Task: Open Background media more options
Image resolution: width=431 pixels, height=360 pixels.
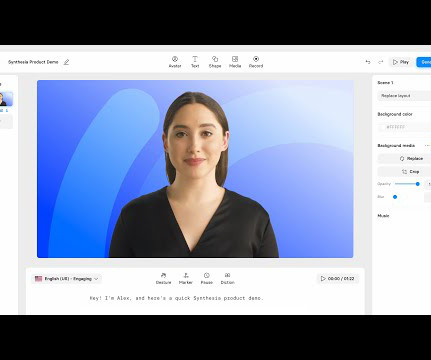Action: (427, 146)
